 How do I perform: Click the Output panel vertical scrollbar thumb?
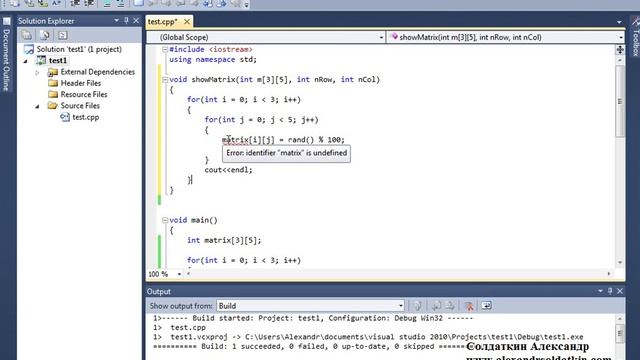[x=620, y=332]
